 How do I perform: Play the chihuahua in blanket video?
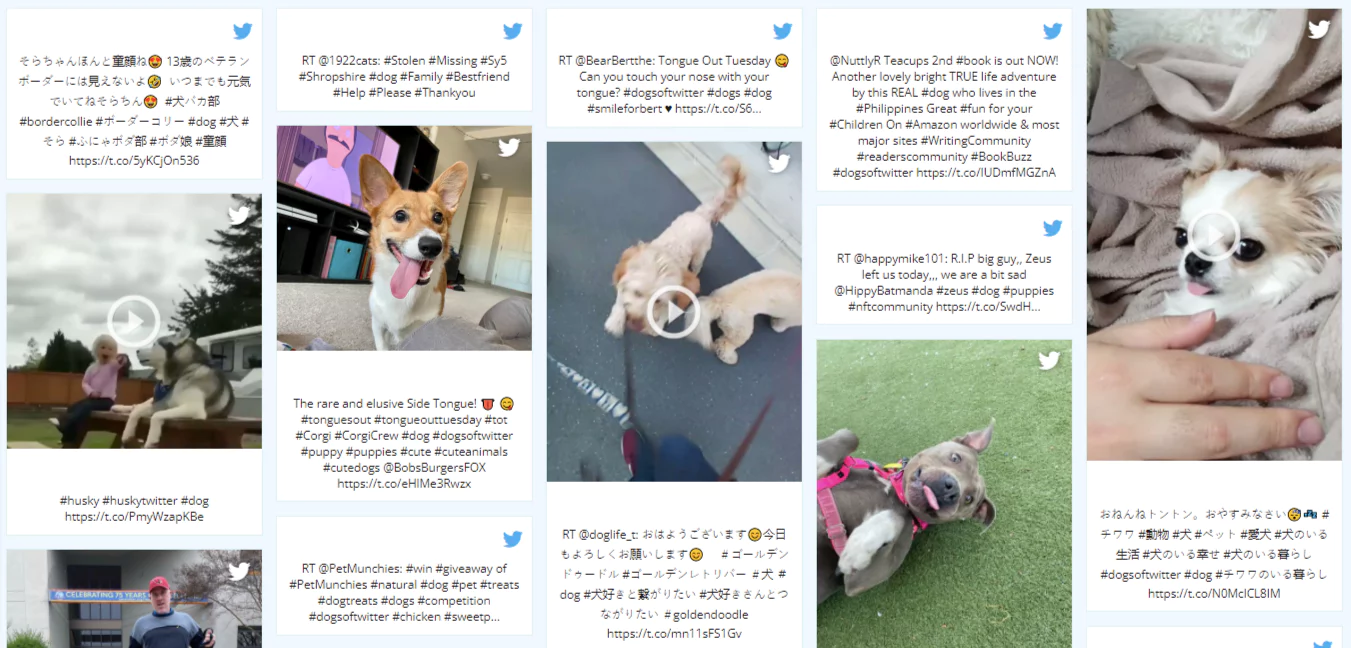click(1213, 235)
